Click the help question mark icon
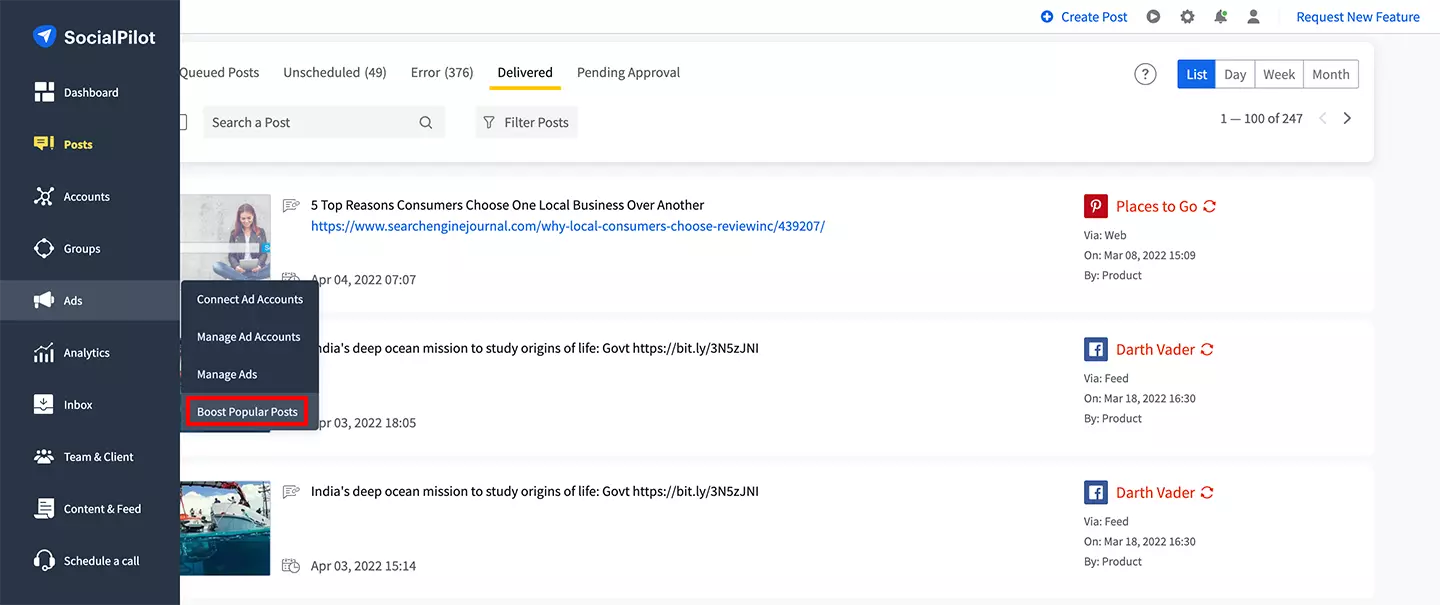1440x605 pixels. [x=1145, y=74]
